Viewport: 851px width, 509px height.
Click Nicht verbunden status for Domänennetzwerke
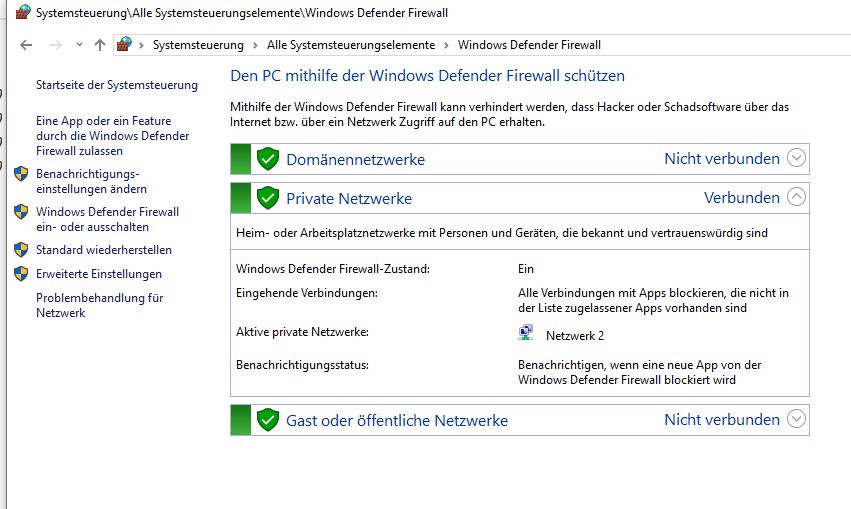(722, 158)
